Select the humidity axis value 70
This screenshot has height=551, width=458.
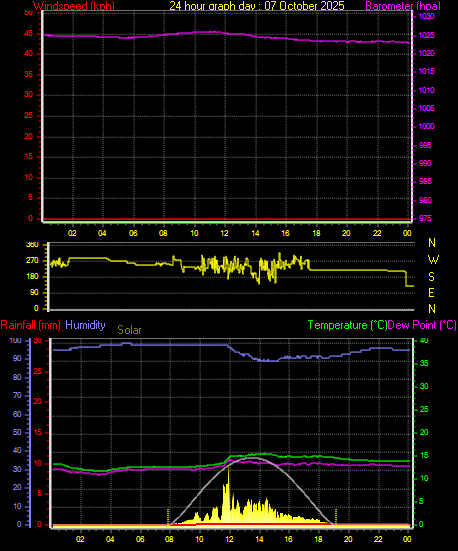(x=17, y=396)
